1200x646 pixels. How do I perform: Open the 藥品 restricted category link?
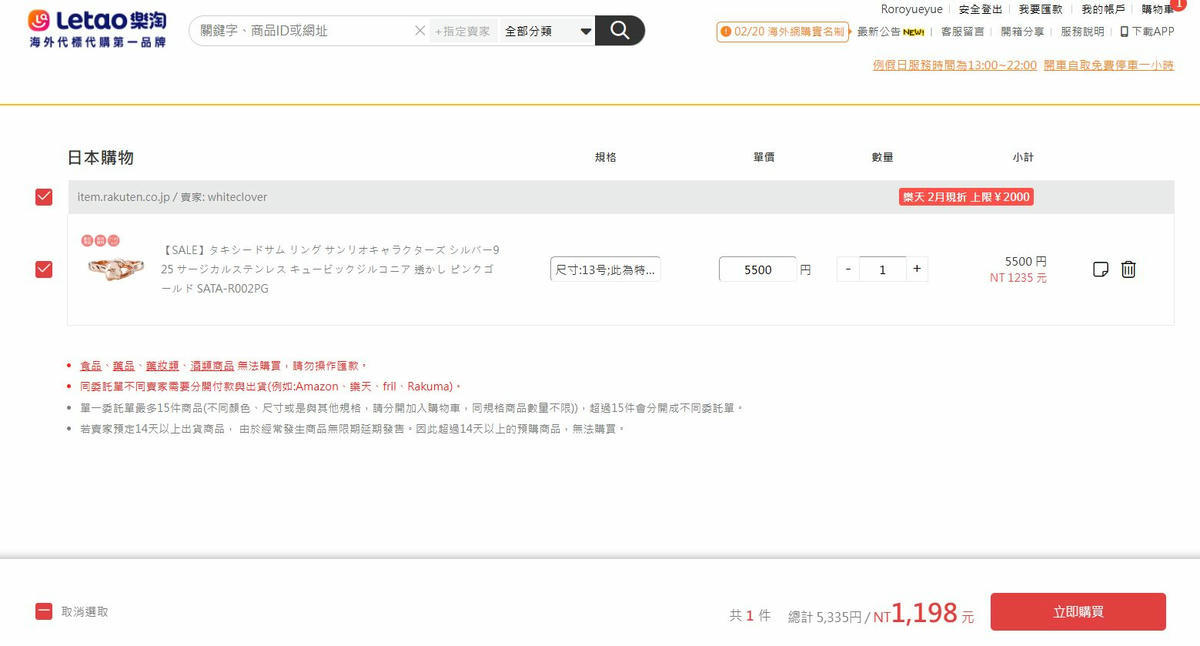[123, 366]
